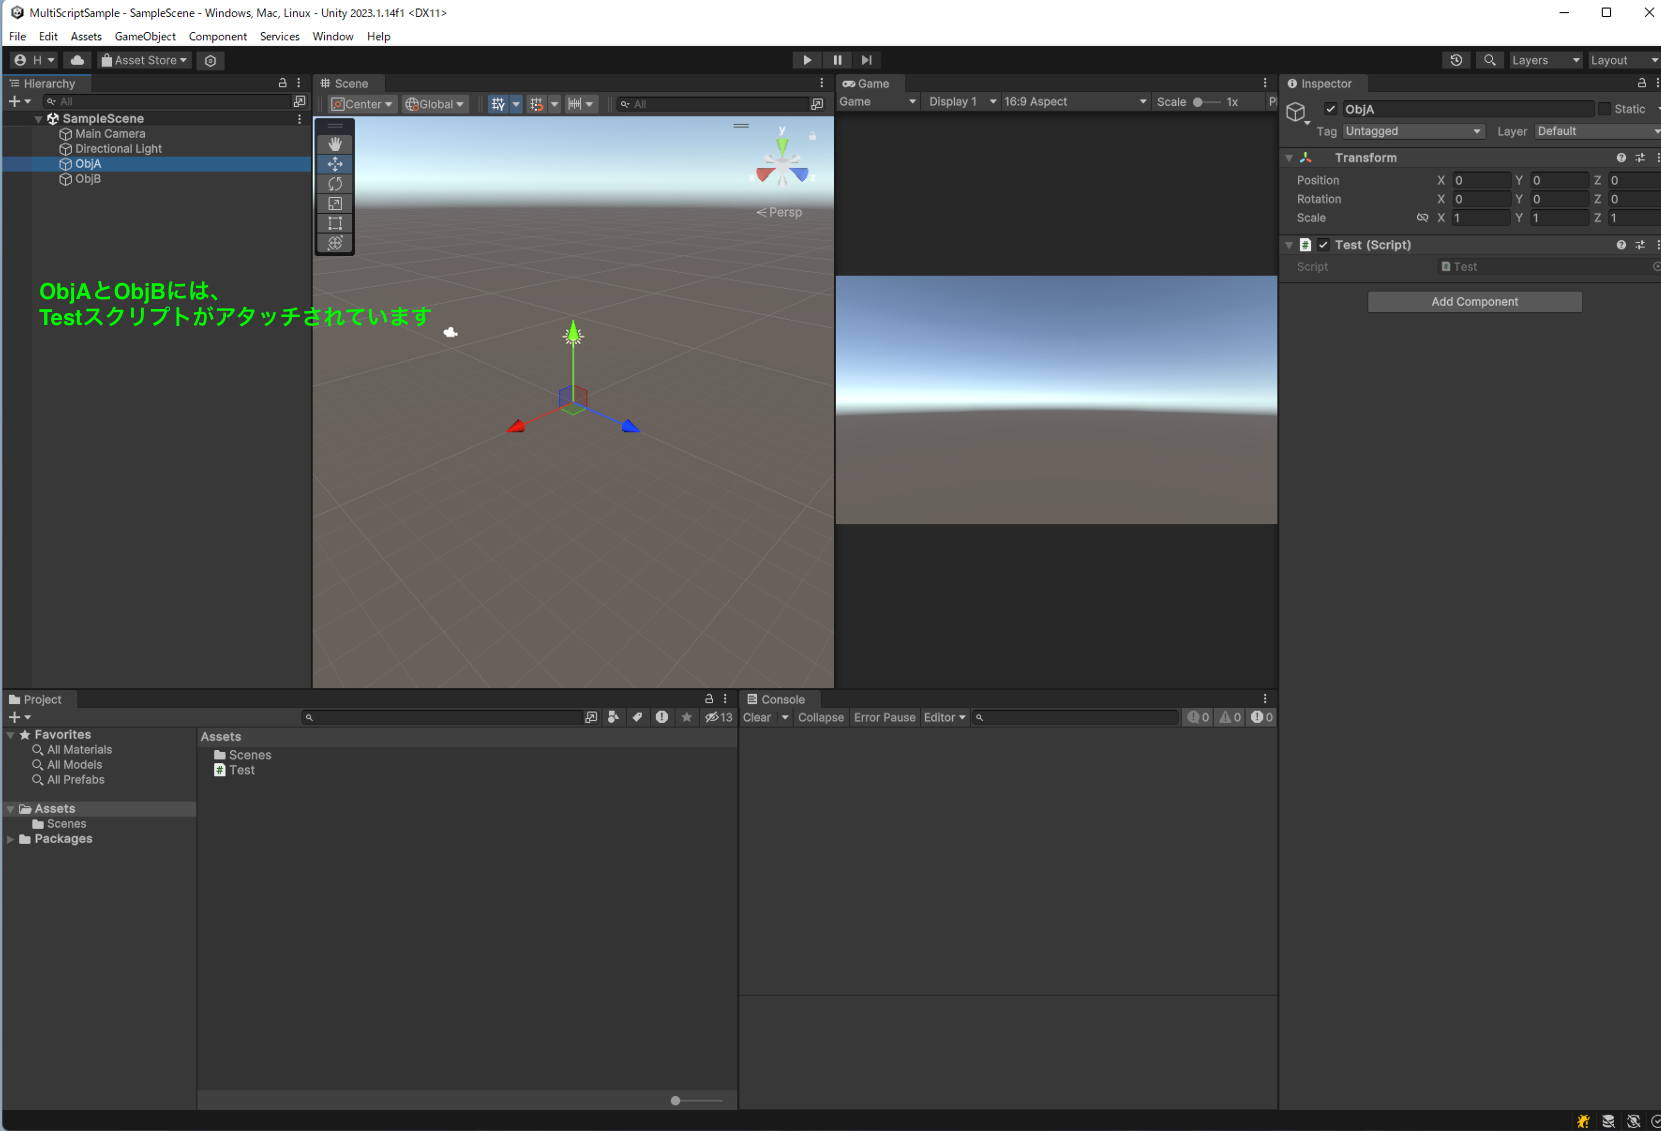Collapse the Transform component foldout
Viewport: 1661px width, 1131px height.
(x=1289, y=158)
